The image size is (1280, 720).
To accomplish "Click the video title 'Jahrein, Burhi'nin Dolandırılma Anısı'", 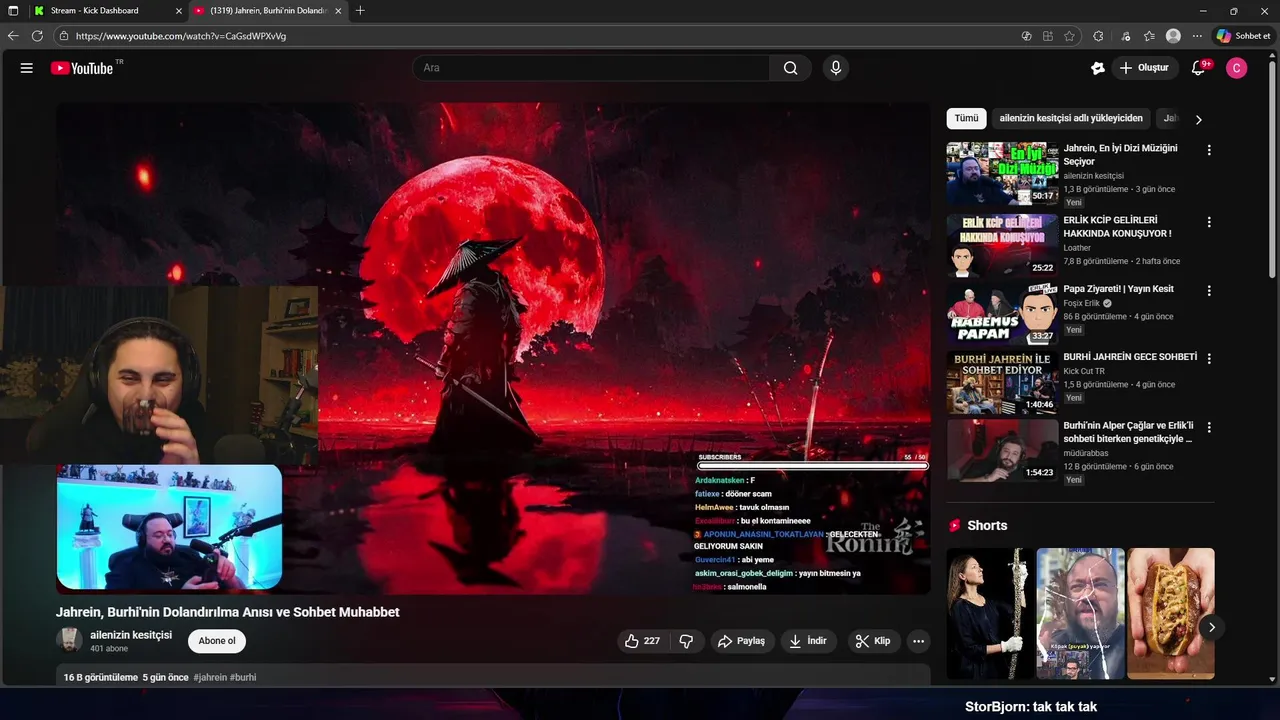I will 228,612.
